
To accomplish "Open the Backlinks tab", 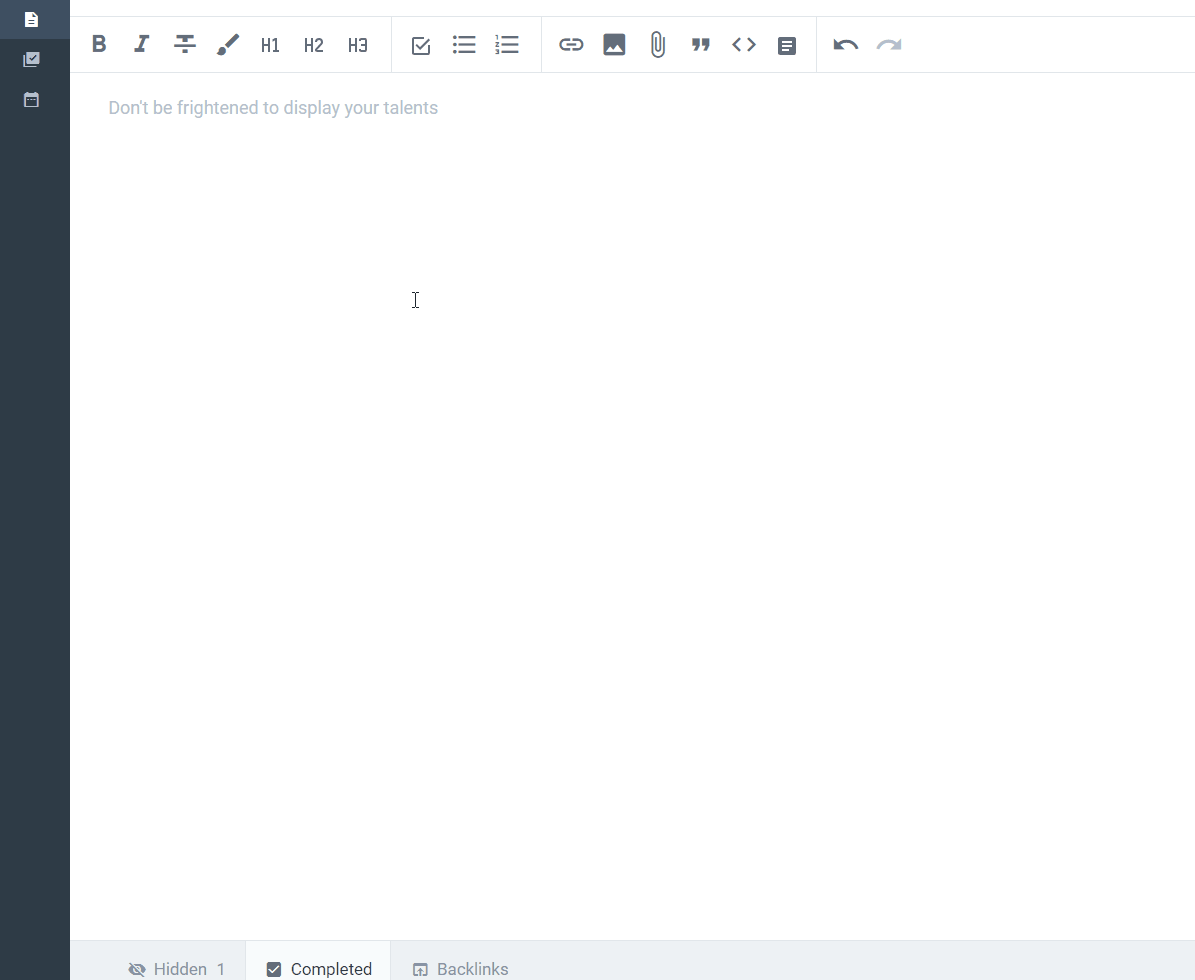I will [x=460, y=969].
